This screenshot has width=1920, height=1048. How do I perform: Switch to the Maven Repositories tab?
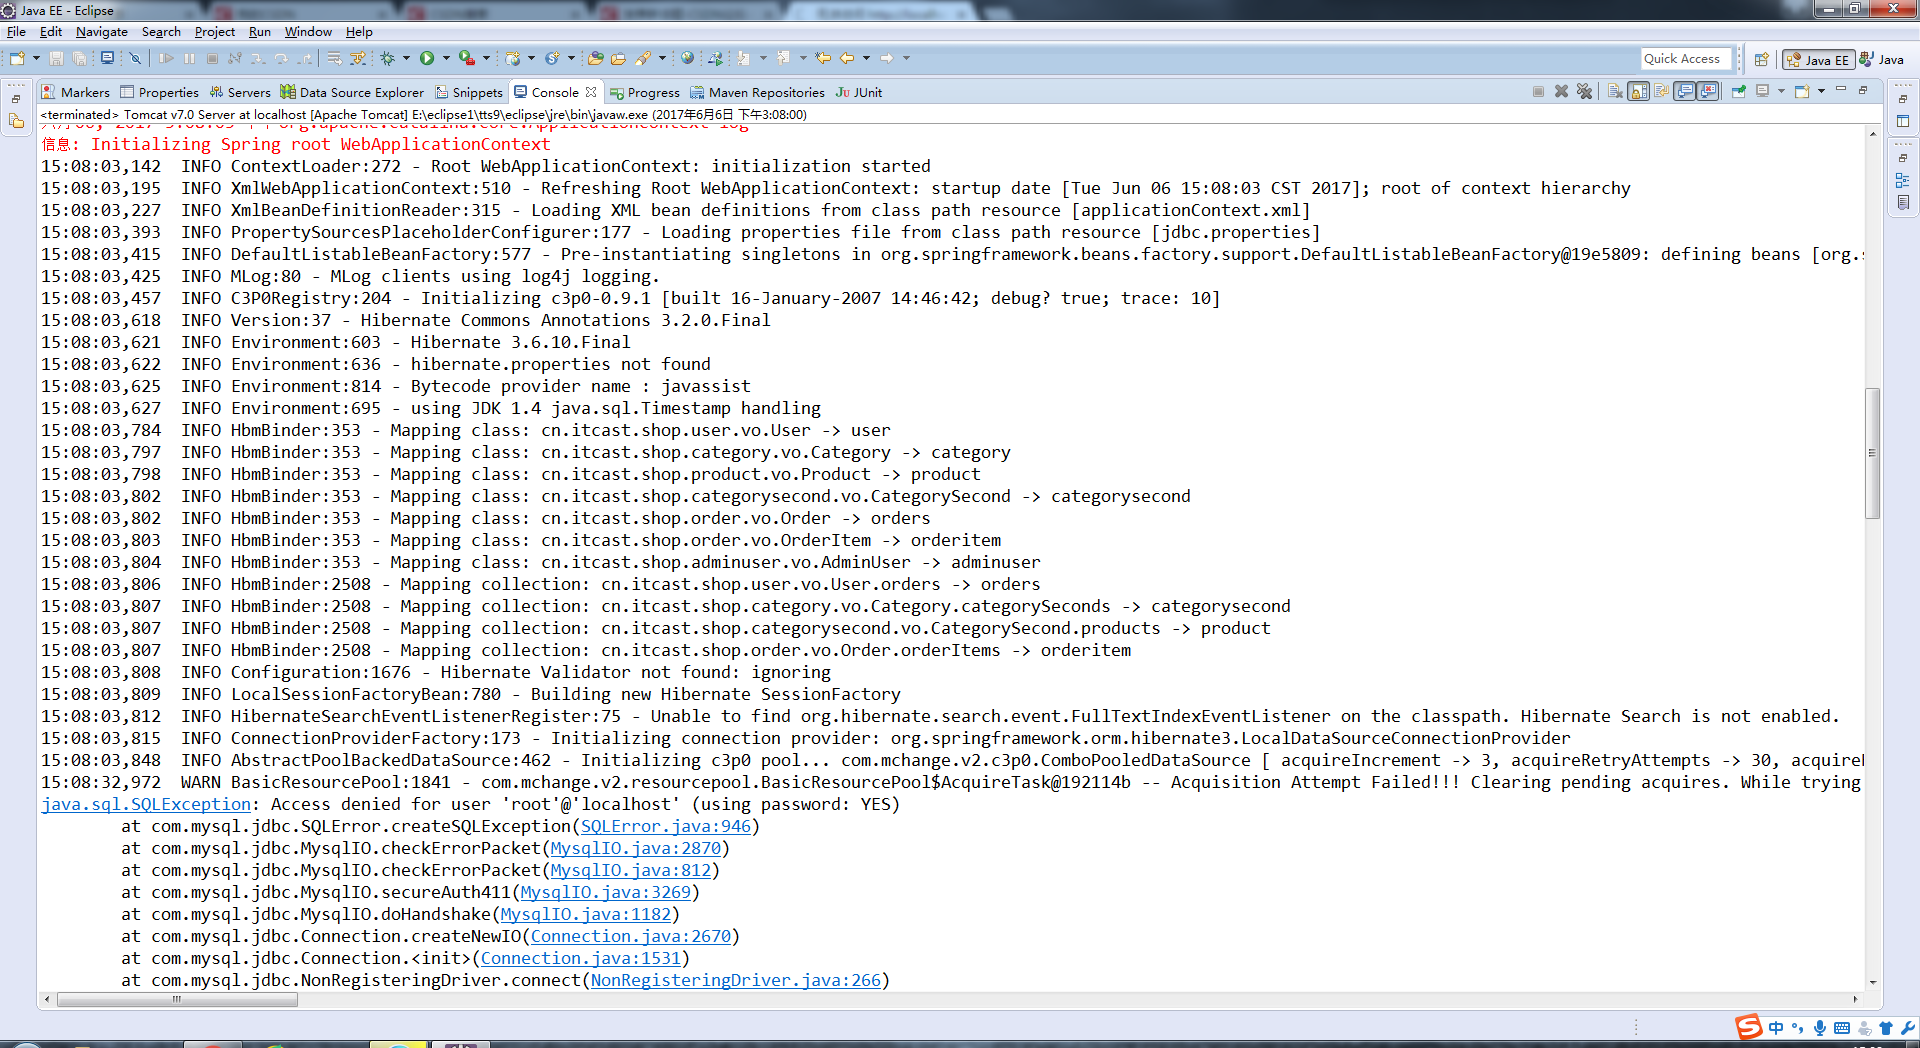tap(757, 92)
